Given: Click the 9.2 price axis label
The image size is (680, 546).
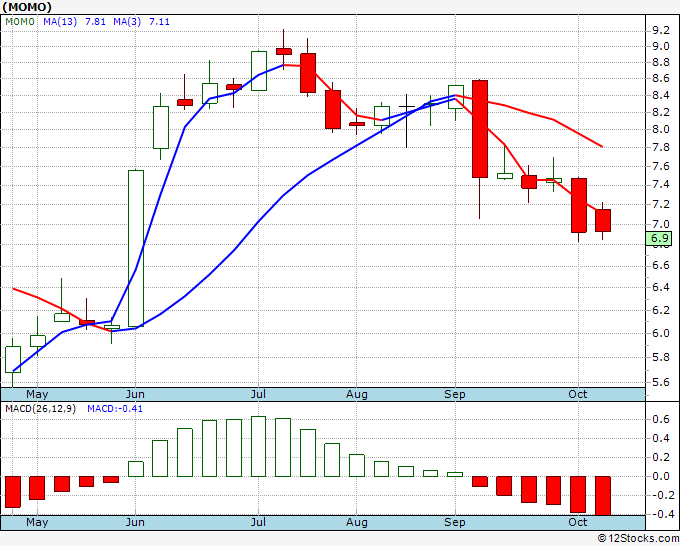Looking at the screenshot, I should (661, 30).
